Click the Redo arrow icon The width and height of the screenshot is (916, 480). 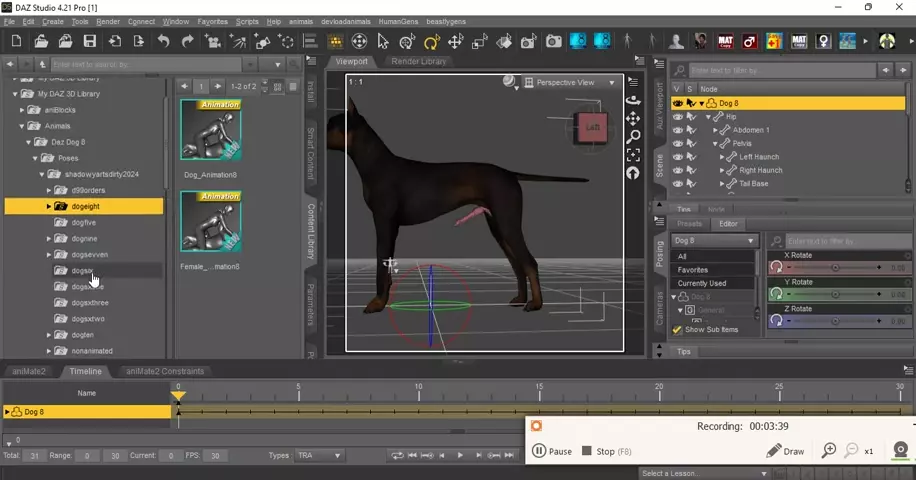(x=187, y=42)
